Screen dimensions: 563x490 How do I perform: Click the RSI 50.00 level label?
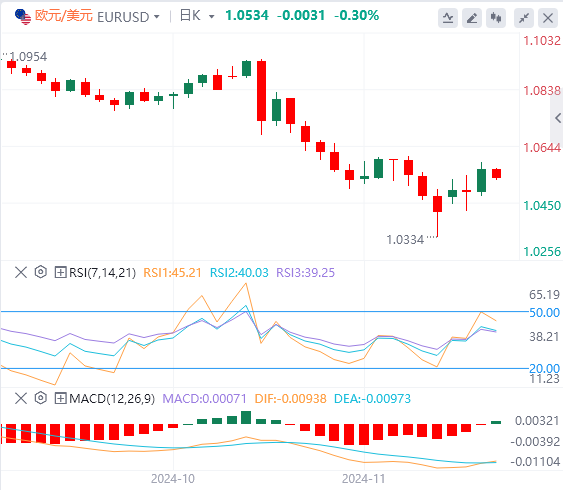[x=544, y=313]
